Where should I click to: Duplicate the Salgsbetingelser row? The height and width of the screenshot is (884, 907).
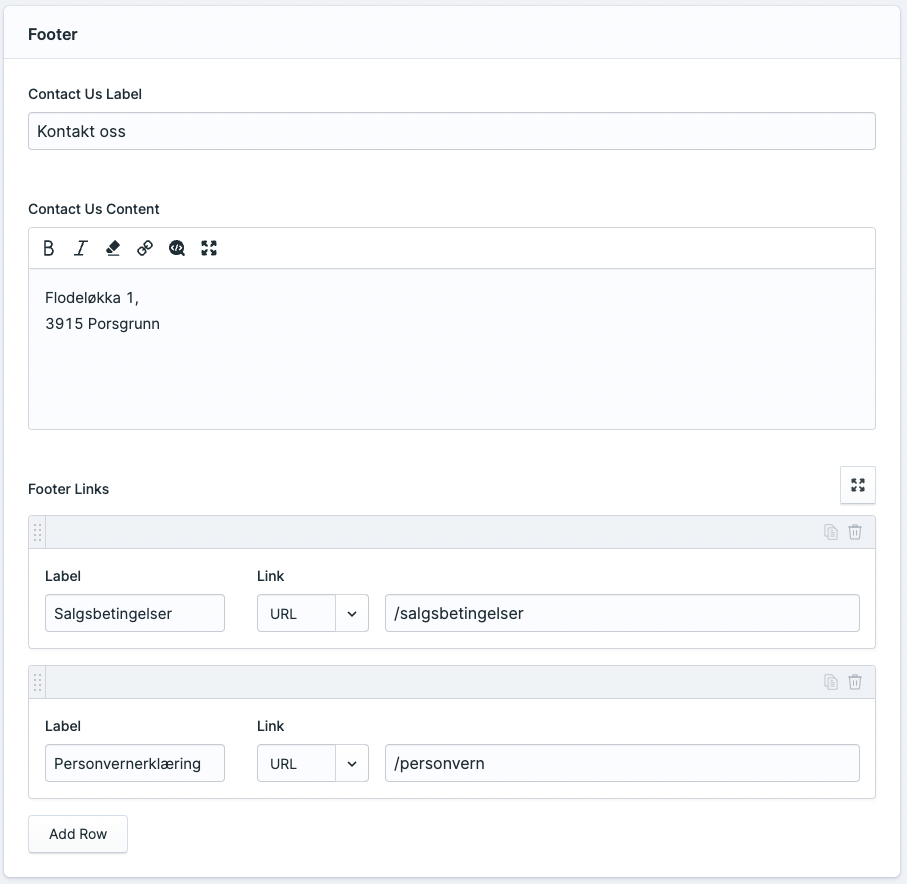830,532
